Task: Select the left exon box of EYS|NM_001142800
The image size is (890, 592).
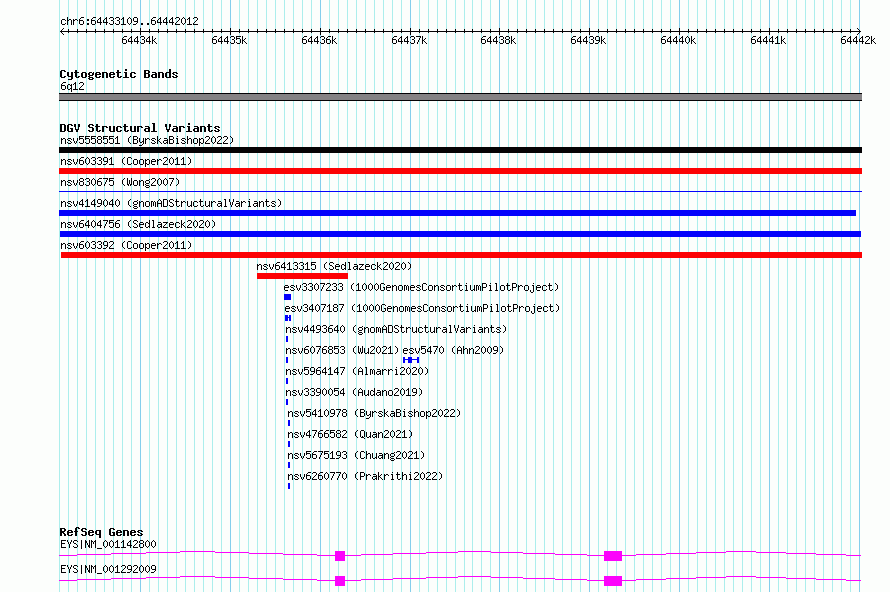Action: [x=340, y=556]
